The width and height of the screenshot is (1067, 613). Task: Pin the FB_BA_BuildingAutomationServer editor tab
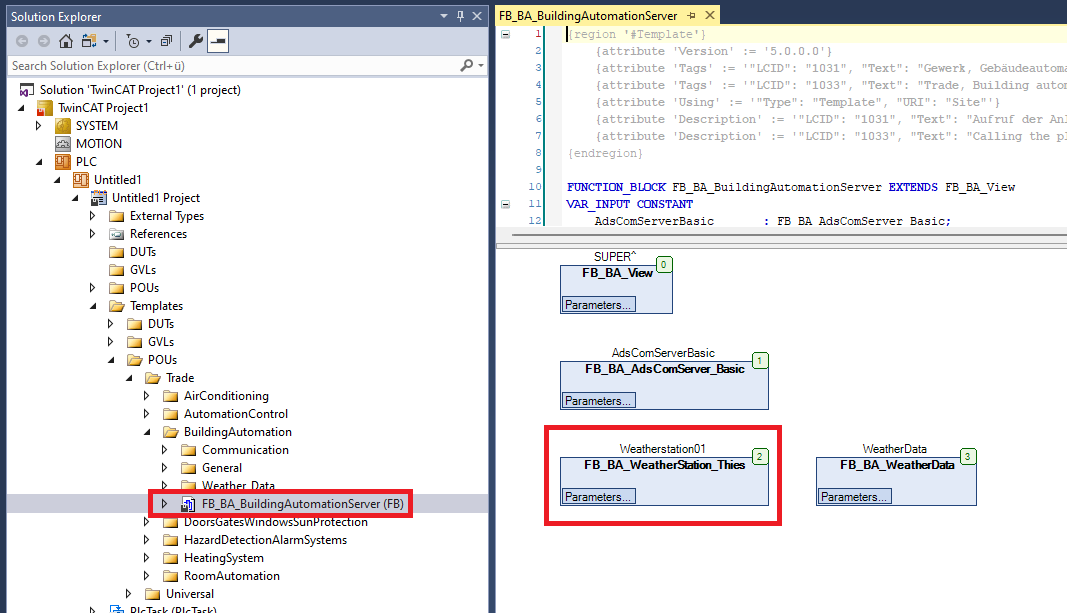pyautogui.click(x=692, y=16)
